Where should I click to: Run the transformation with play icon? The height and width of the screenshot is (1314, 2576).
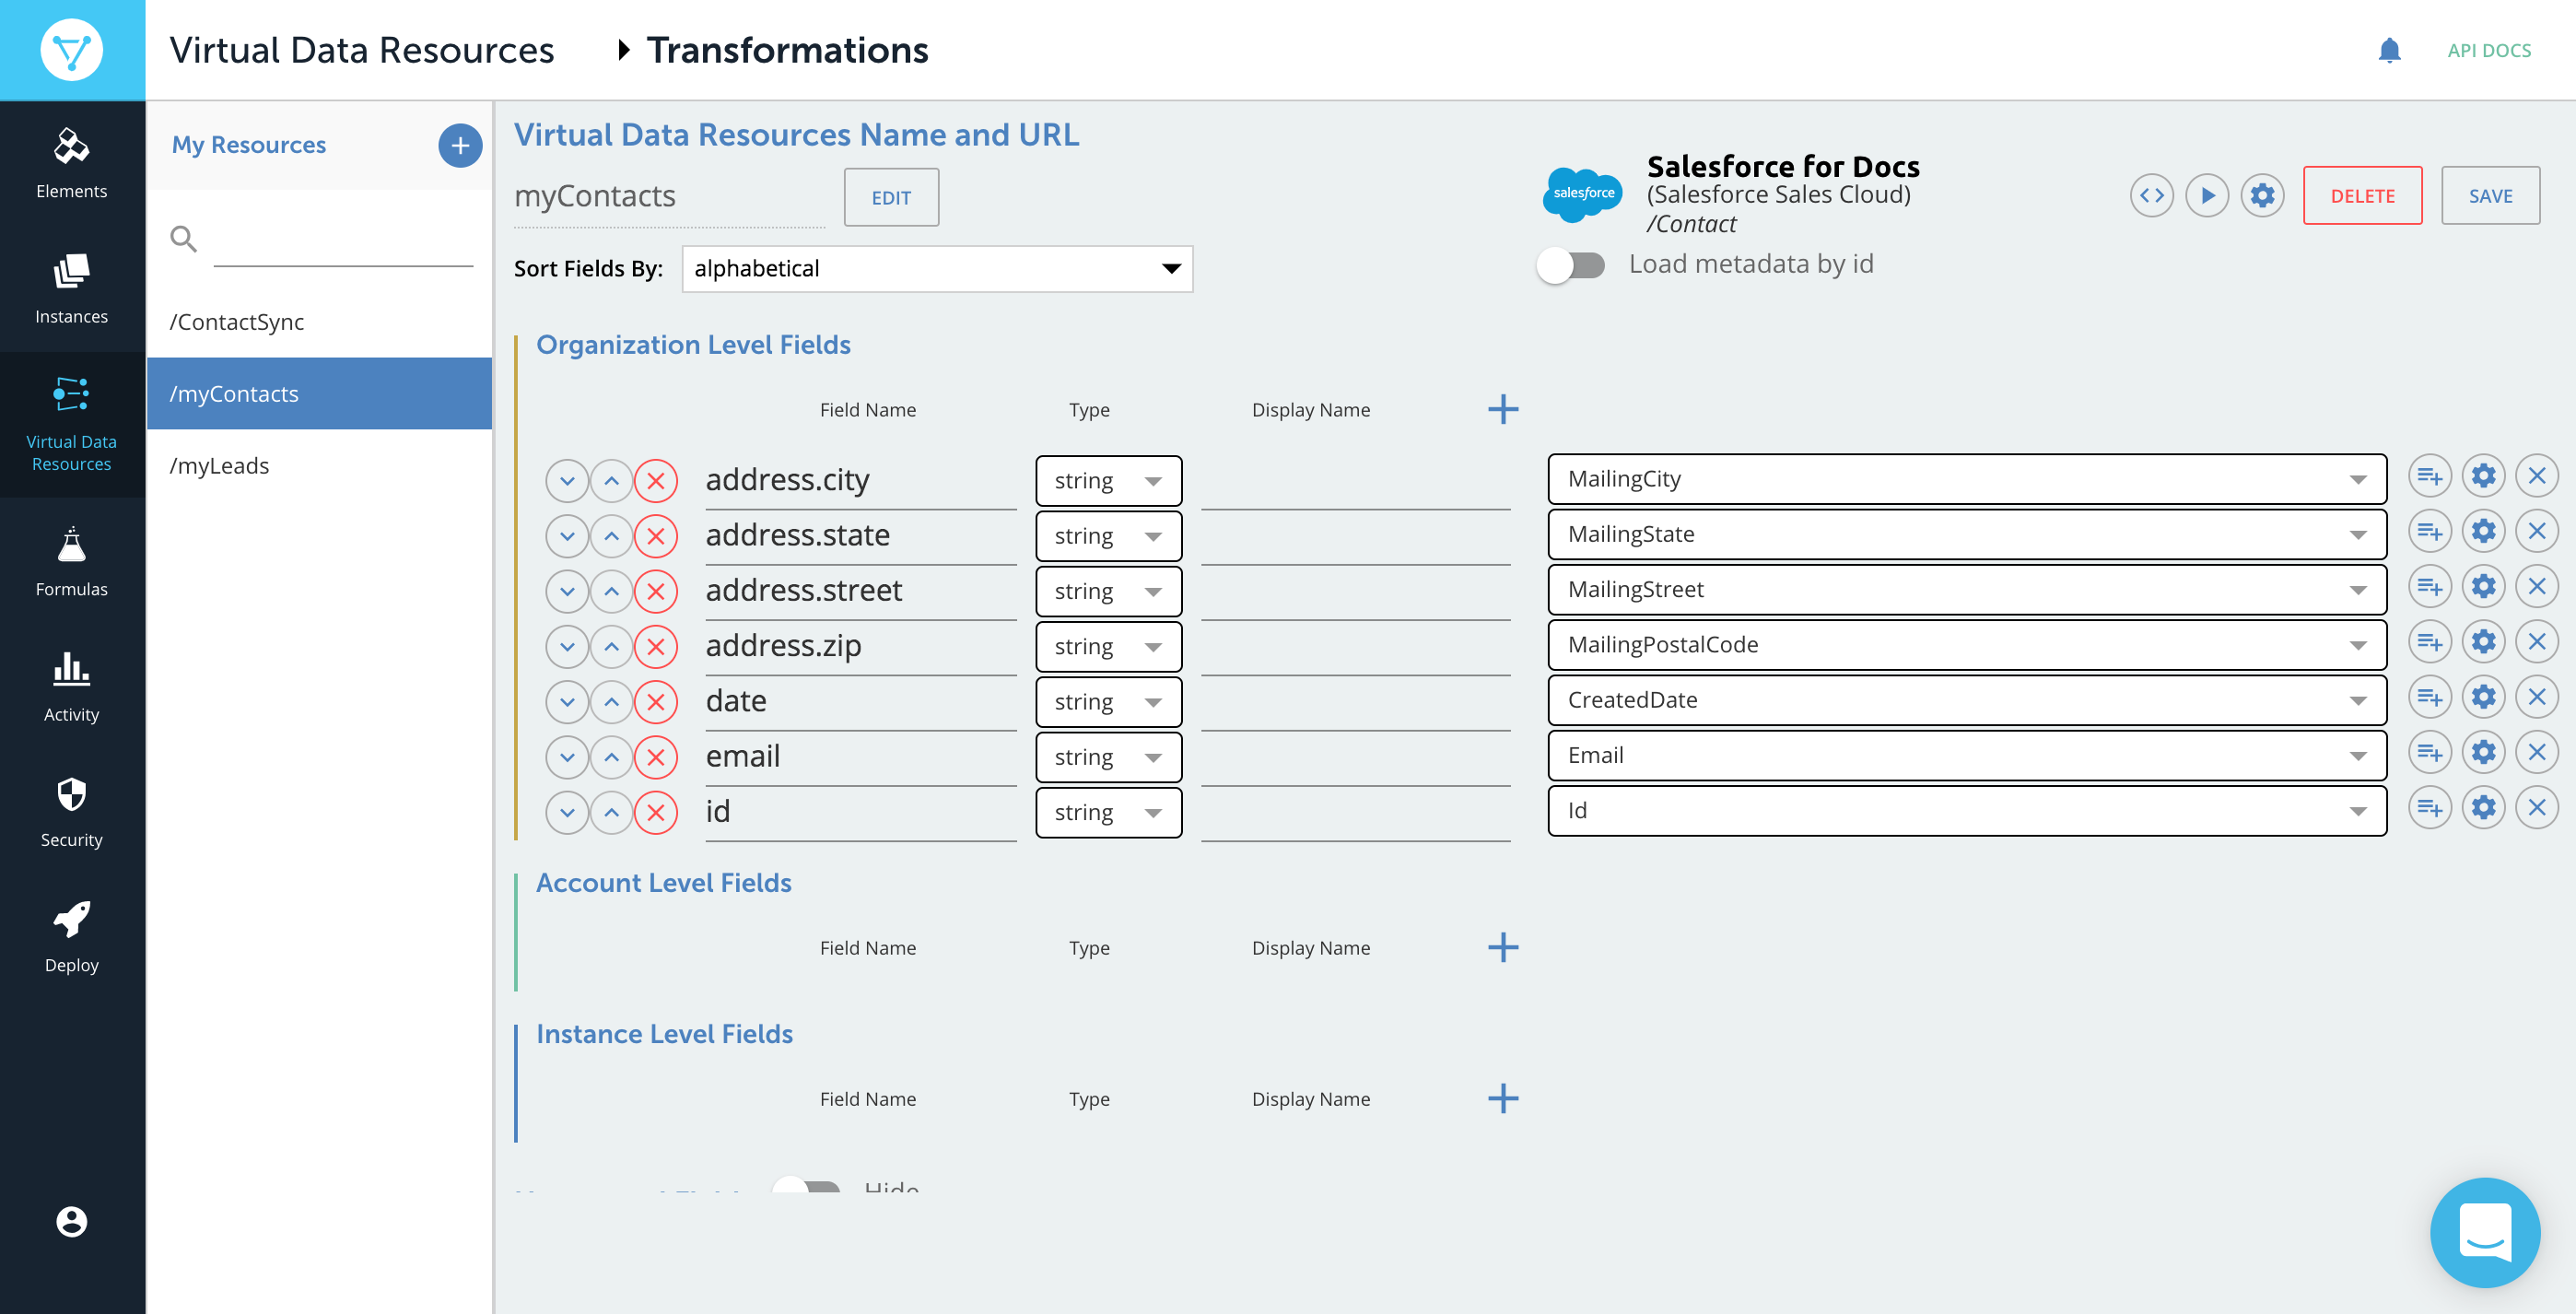click(x=2207, y=196)
